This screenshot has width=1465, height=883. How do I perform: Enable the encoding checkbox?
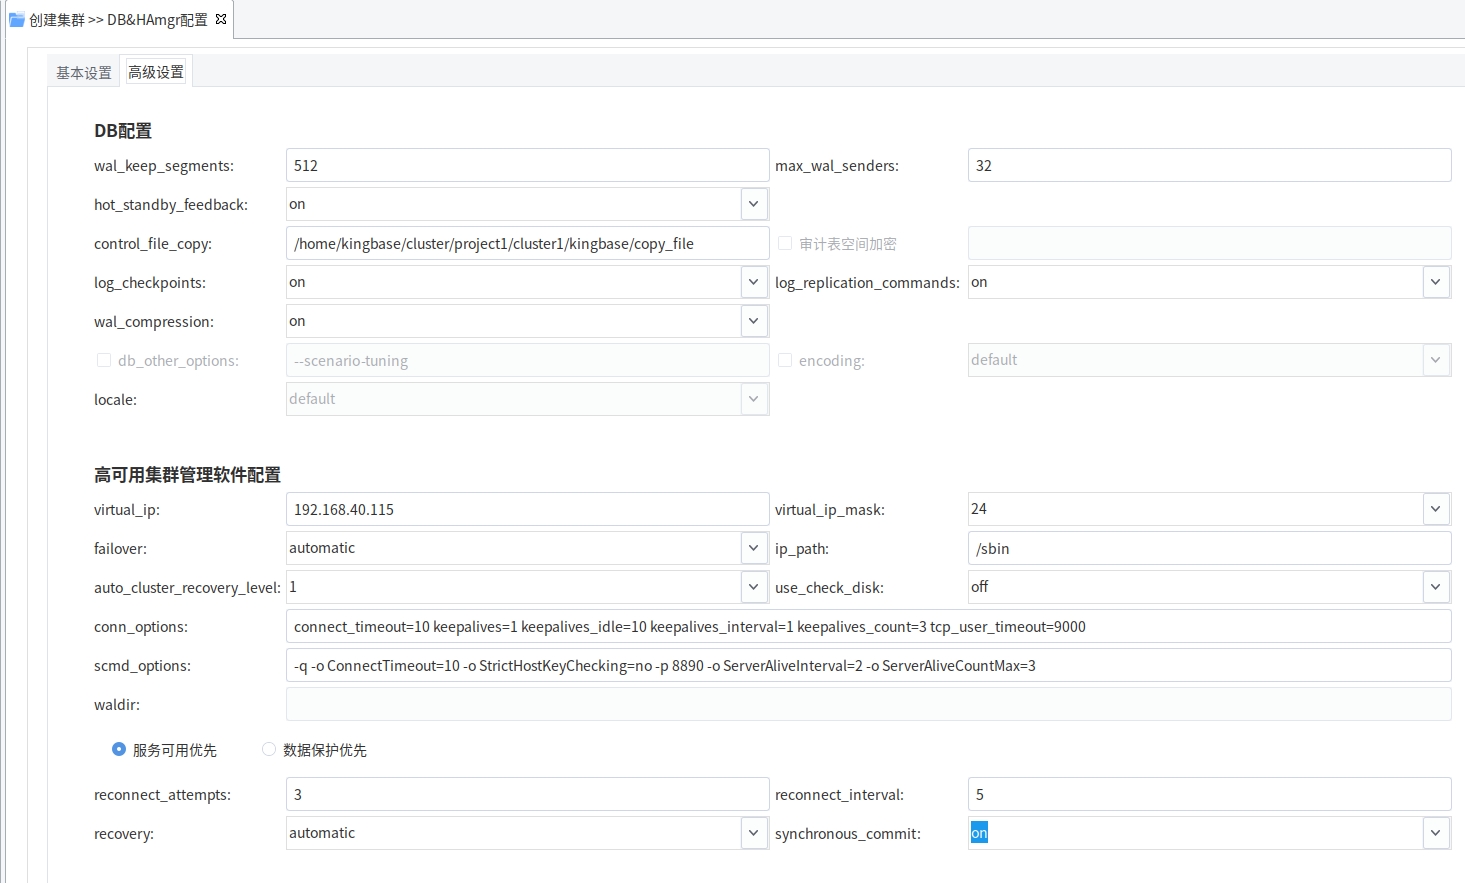click(x=785, y=360)
